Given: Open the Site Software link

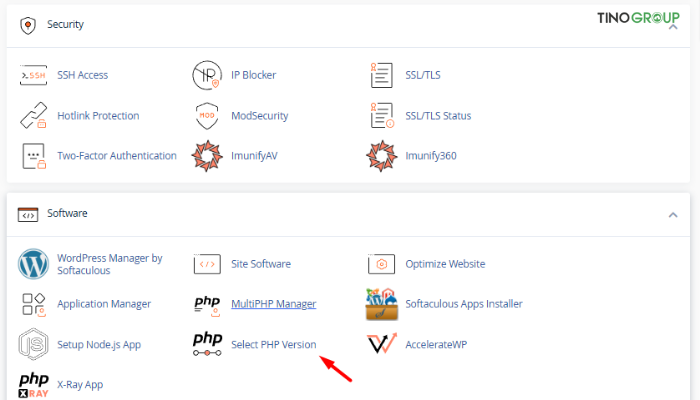Looking at the screenshot, I should 261,264.
